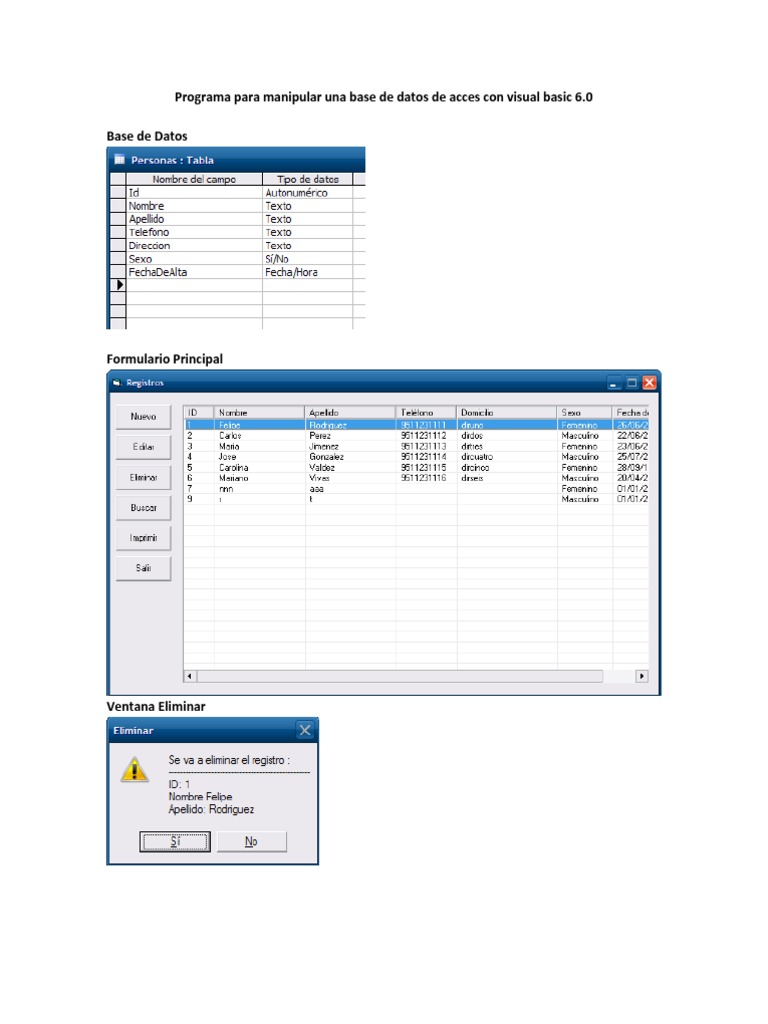Click the Sí/No data type cell
This screenshot has width=768, height=1024.
coord(308,259)
